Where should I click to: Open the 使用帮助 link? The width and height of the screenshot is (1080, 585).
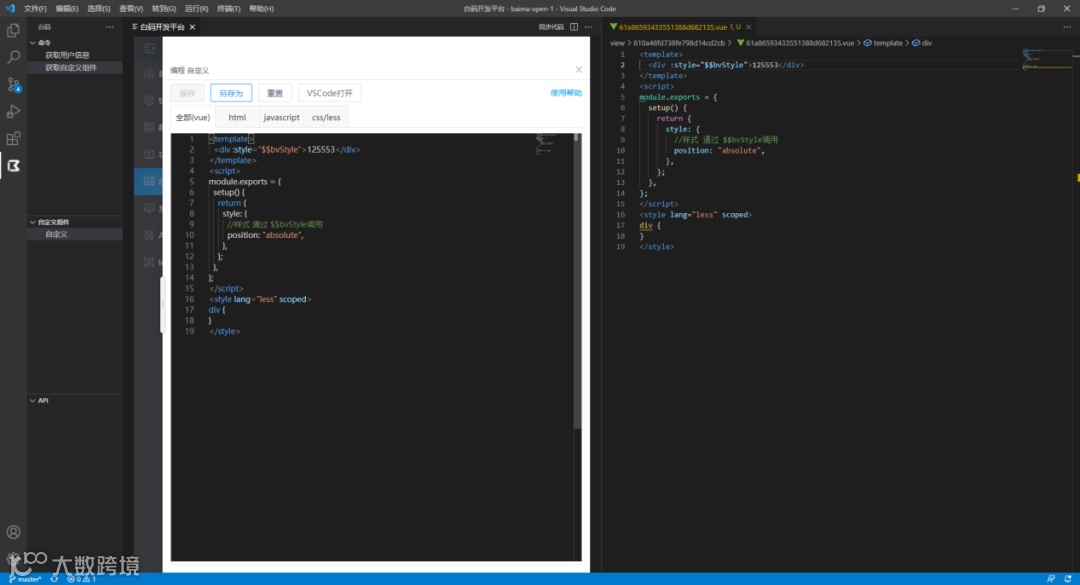565,93
